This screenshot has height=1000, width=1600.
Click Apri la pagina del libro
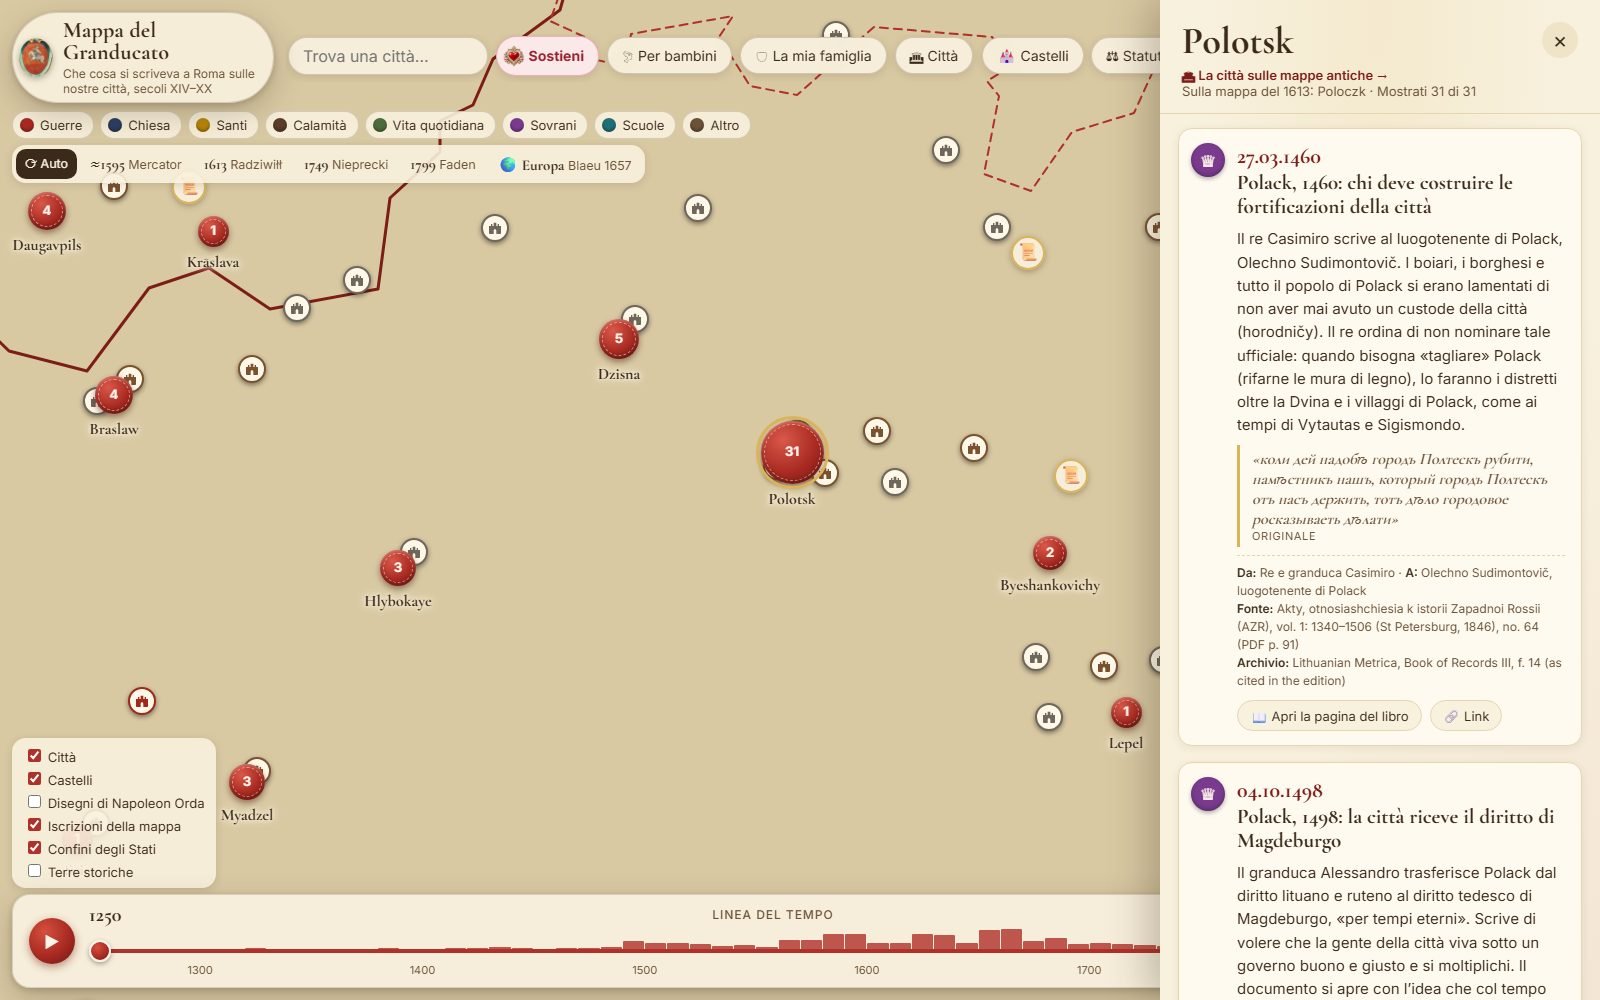(1329, 716)
